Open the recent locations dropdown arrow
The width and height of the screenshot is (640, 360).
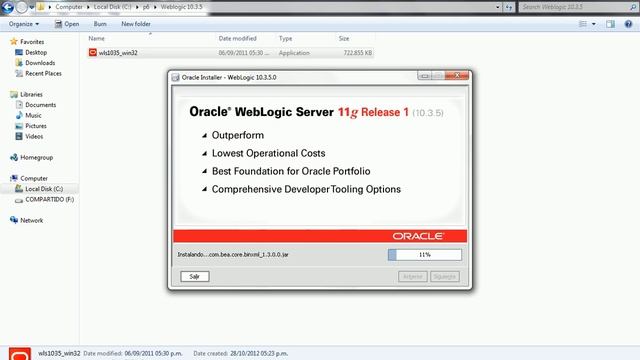click(x=31, y=7)
